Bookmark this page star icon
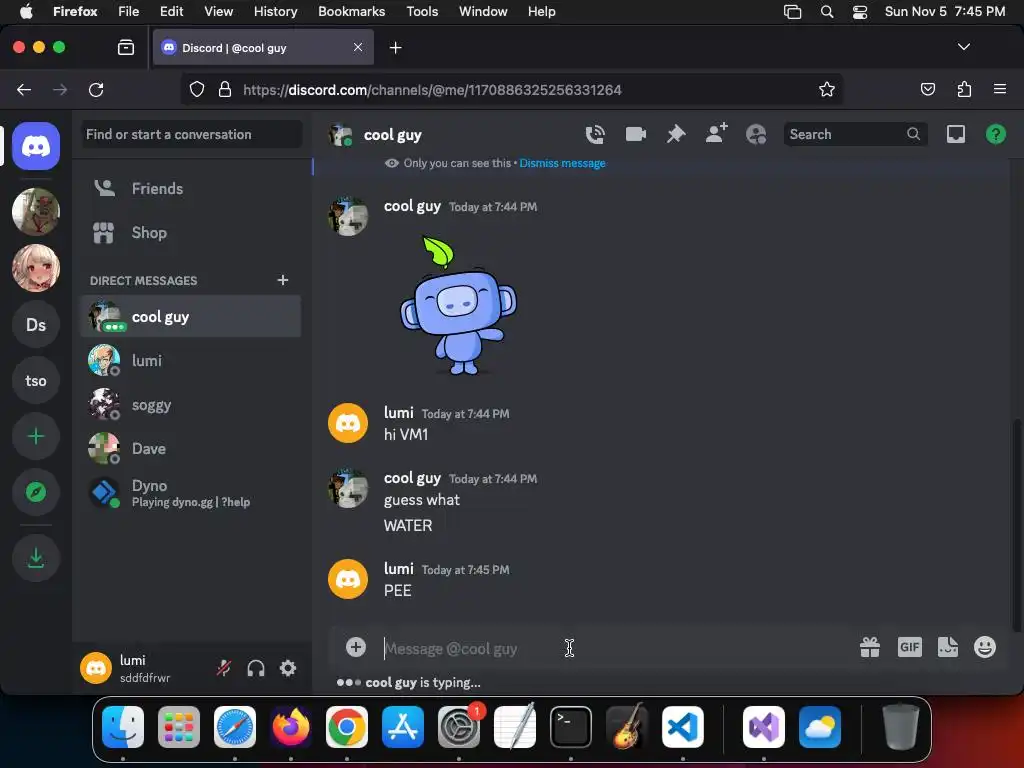 click(x=827, y=89)
